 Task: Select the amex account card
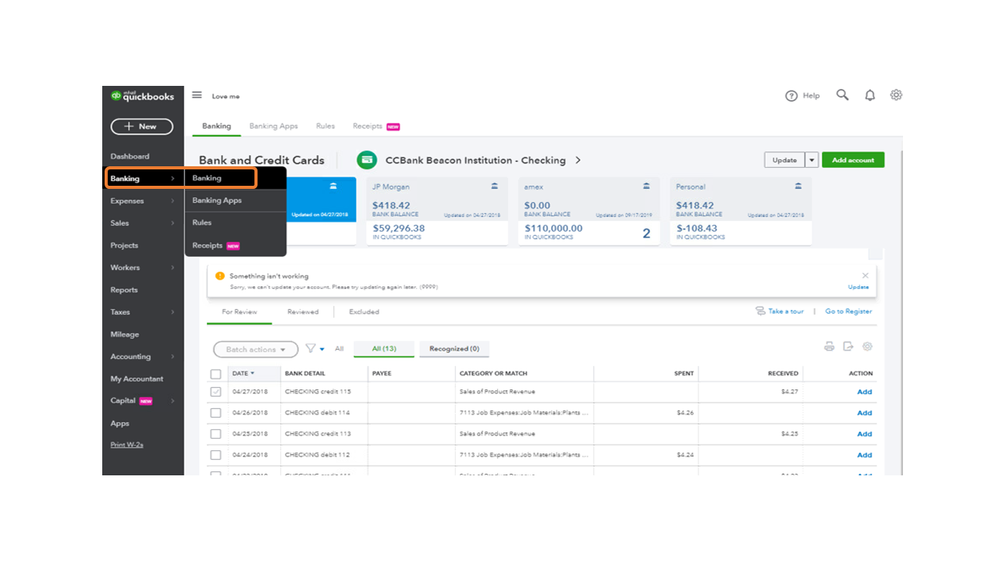589,211
